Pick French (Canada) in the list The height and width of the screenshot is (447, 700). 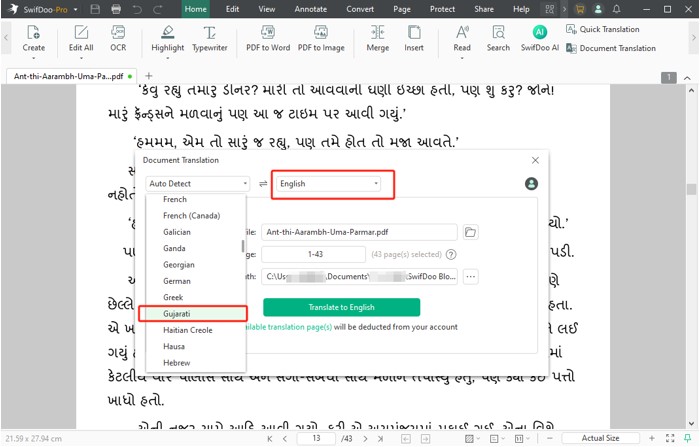(194, 216)
